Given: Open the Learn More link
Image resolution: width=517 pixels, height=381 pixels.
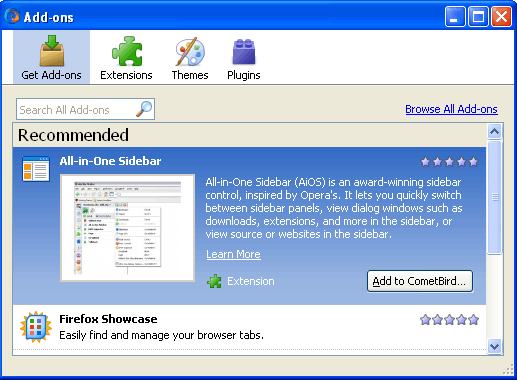Looking at the screenshot, I should click(233, 254).
